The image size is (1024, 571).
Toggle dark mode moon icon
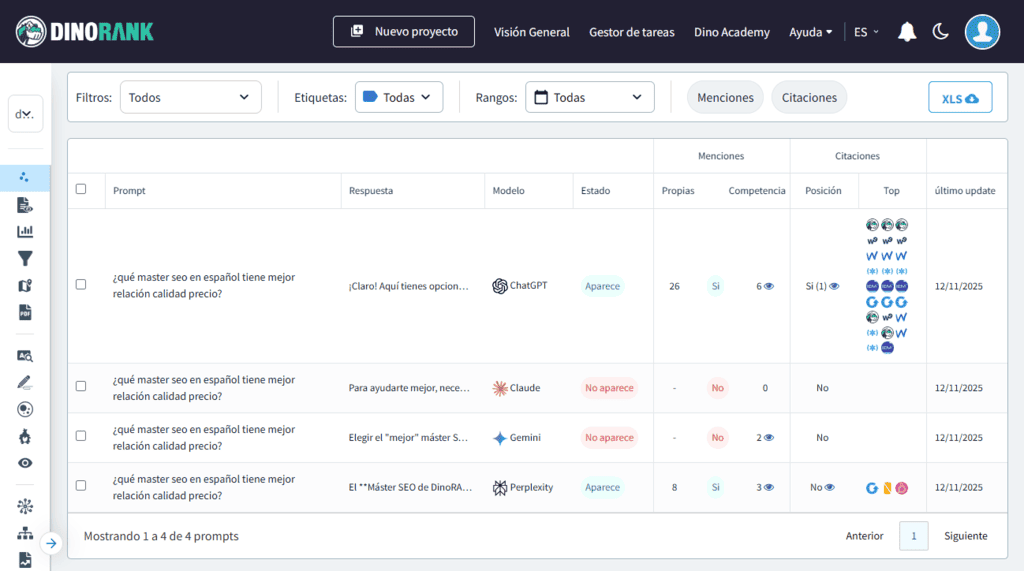[x=940, y=31]
